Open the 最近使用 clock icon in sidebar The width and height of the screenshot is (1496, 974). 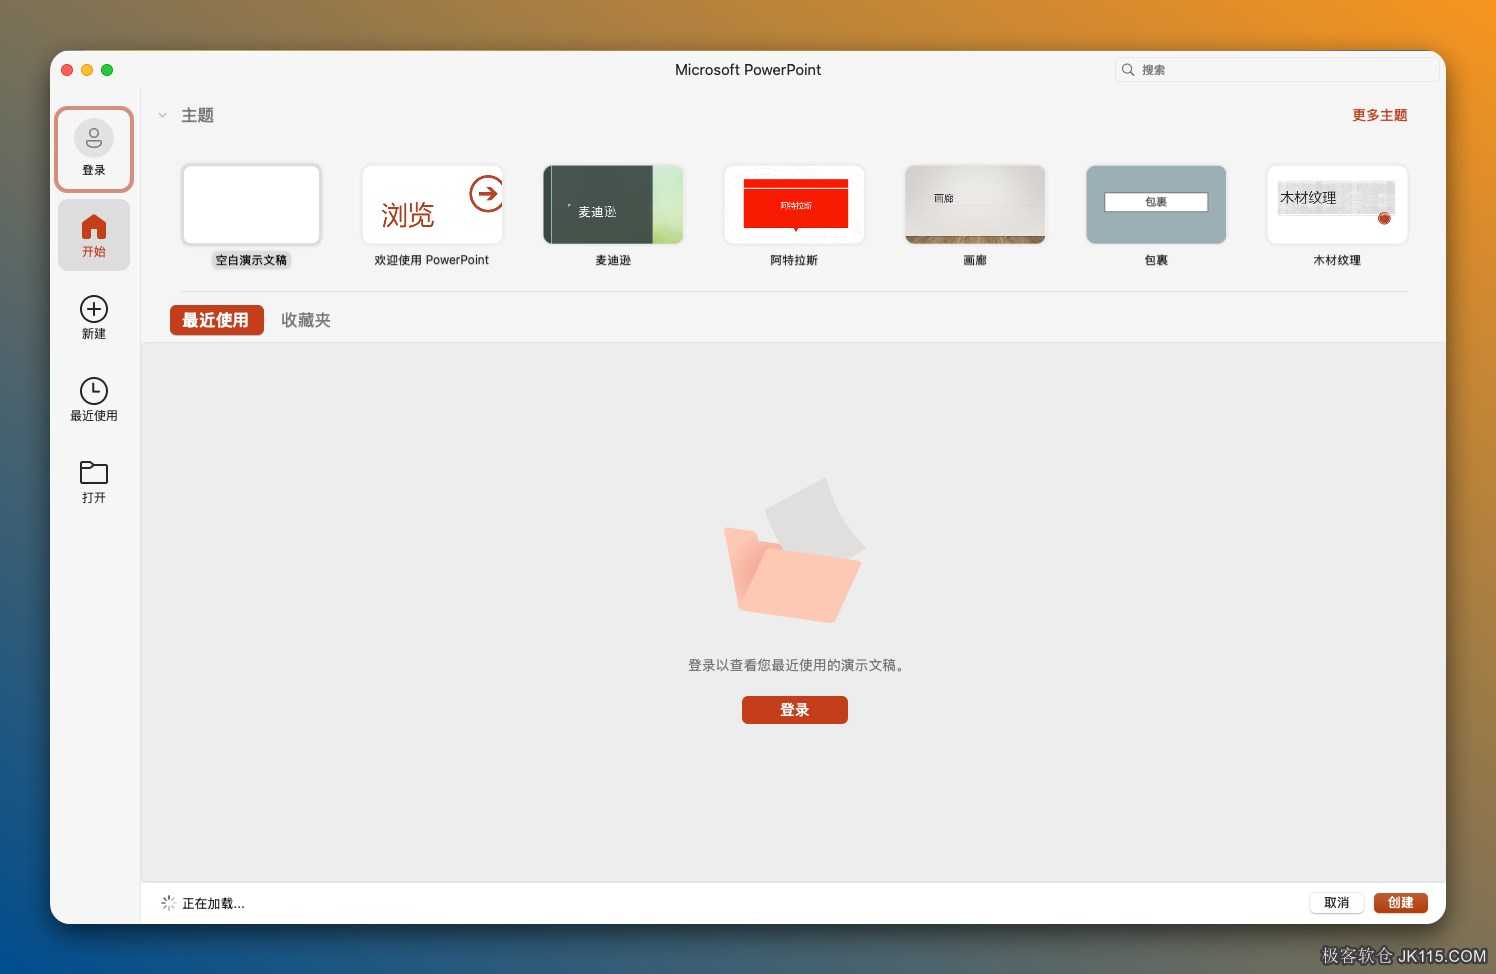[x=94, y=391]
